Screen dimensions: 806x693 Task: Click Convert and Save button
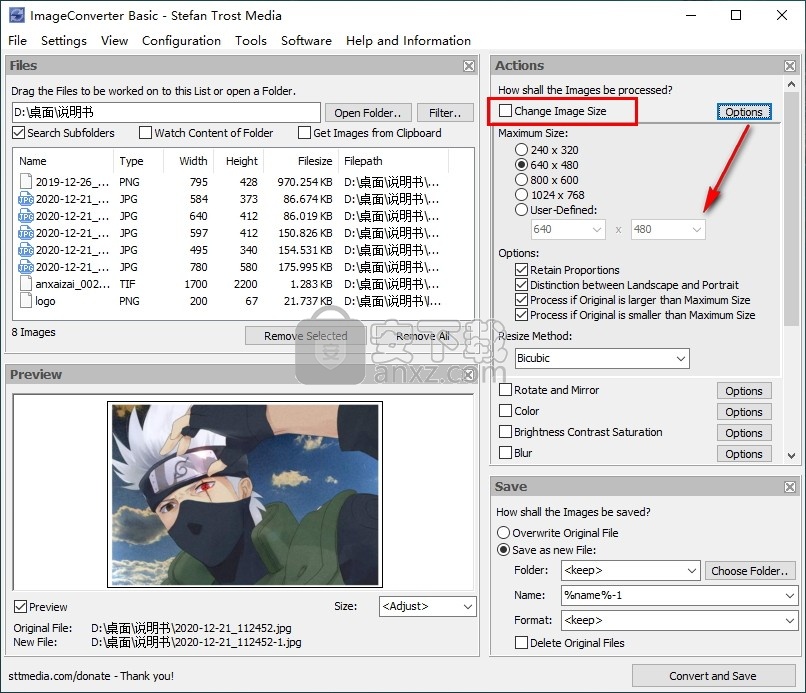(x=713, y=676)
